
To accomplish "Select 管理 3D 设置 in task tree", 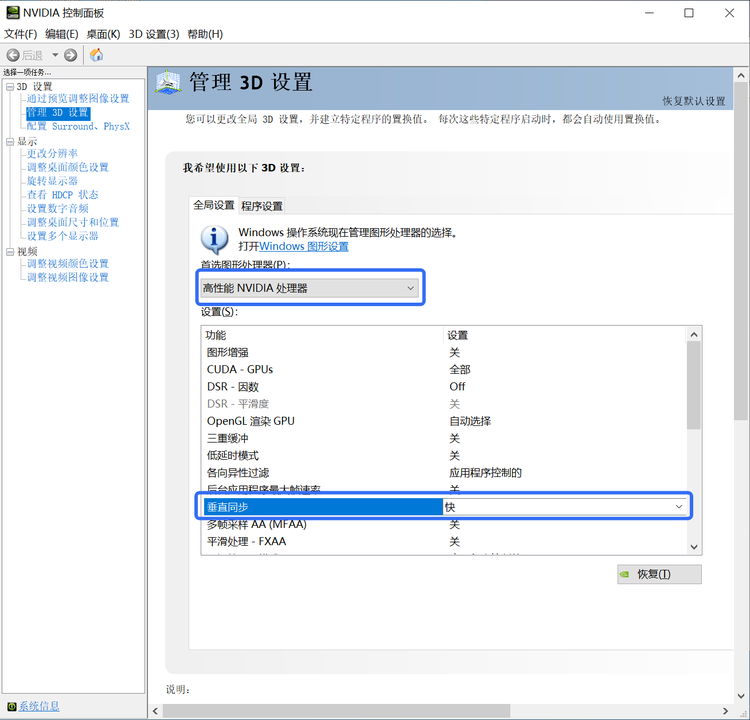I will click(58, 113).
